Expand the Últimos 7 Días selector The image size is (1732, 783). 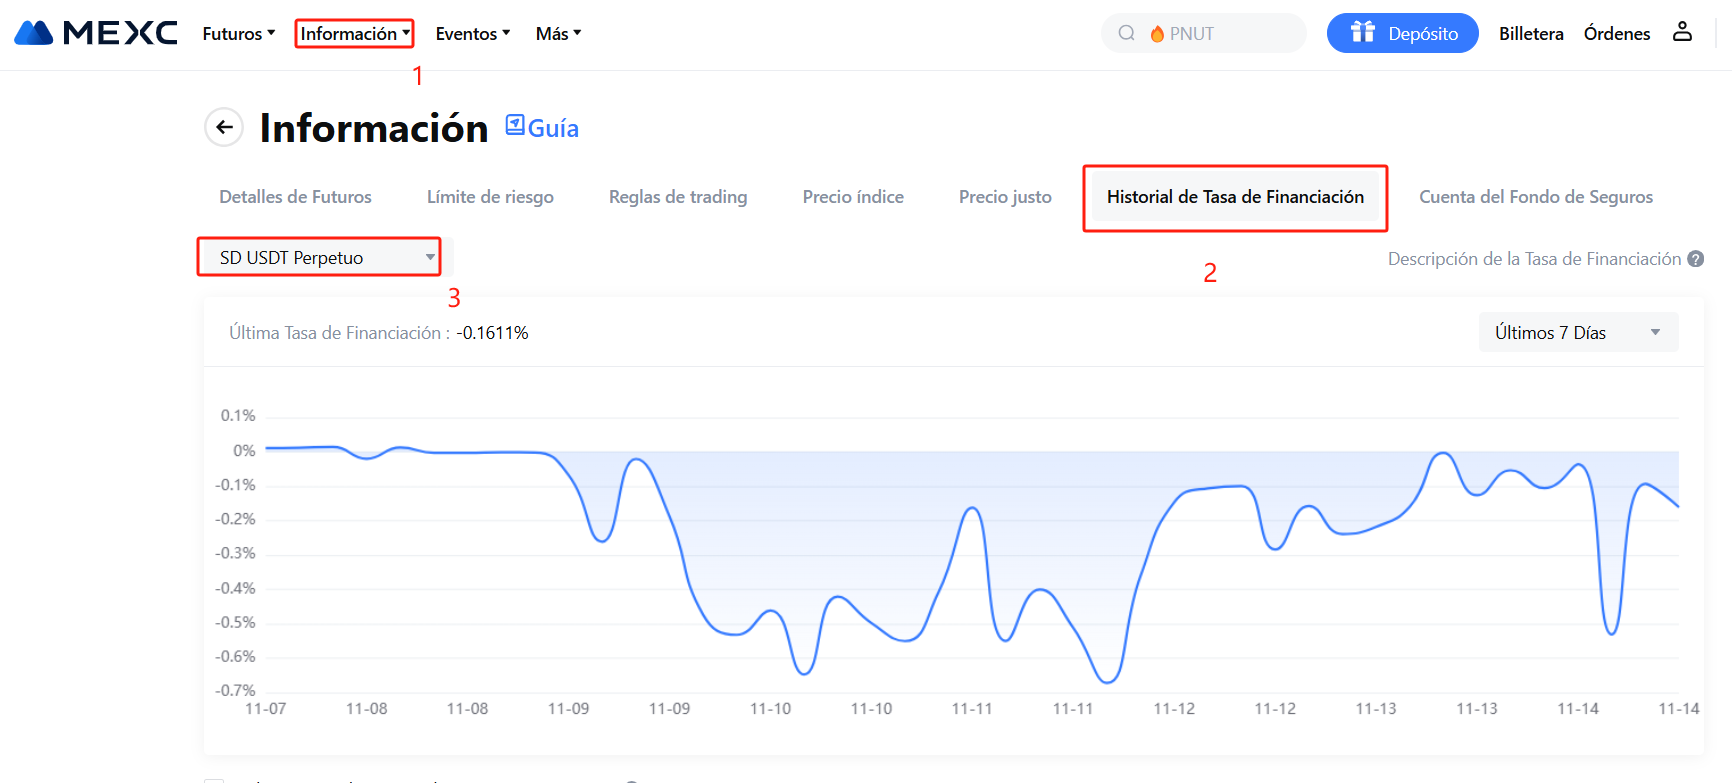click(x=1577, y=333)
